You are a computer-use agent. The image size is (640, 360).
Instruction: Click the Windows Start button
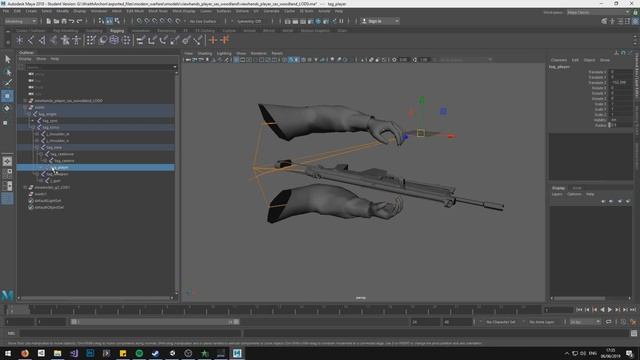8,353
